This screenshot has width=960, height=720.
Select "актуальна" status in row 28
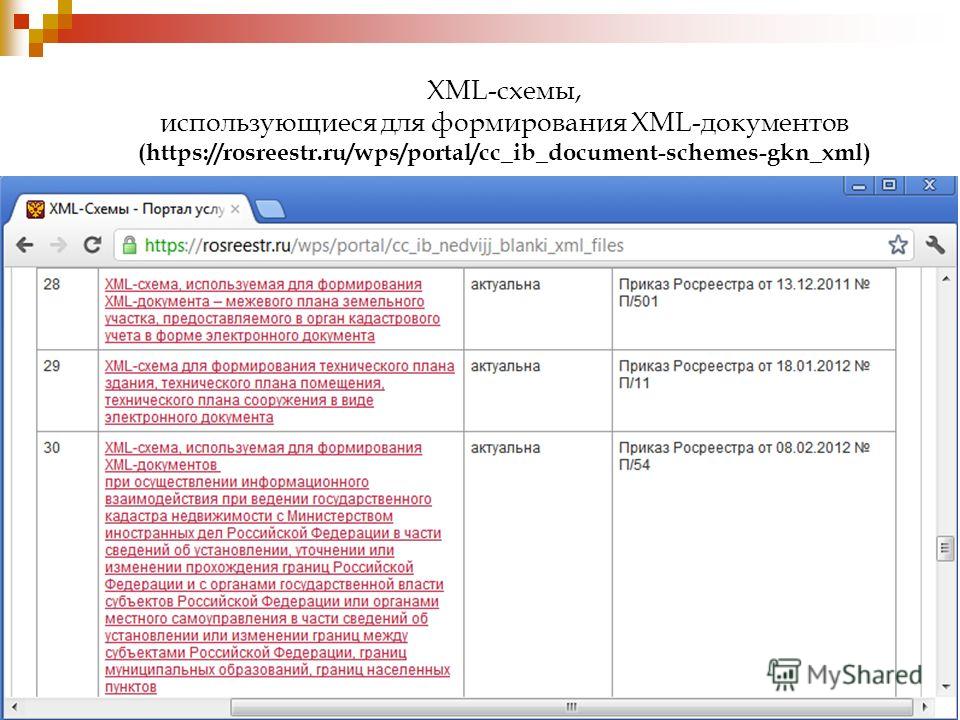click(x=505, y=284)
